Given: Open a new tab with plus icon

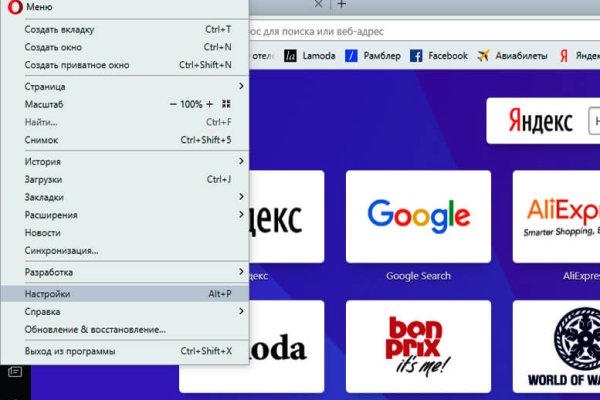Looking at the screenshot, I should pos(341,5).
